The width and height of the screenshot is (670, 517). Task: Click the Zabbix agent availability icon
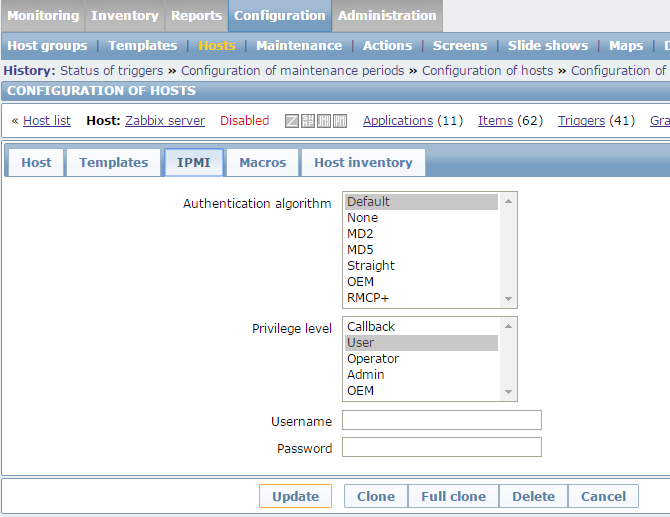pyautogui.click(x=291, y=121)
